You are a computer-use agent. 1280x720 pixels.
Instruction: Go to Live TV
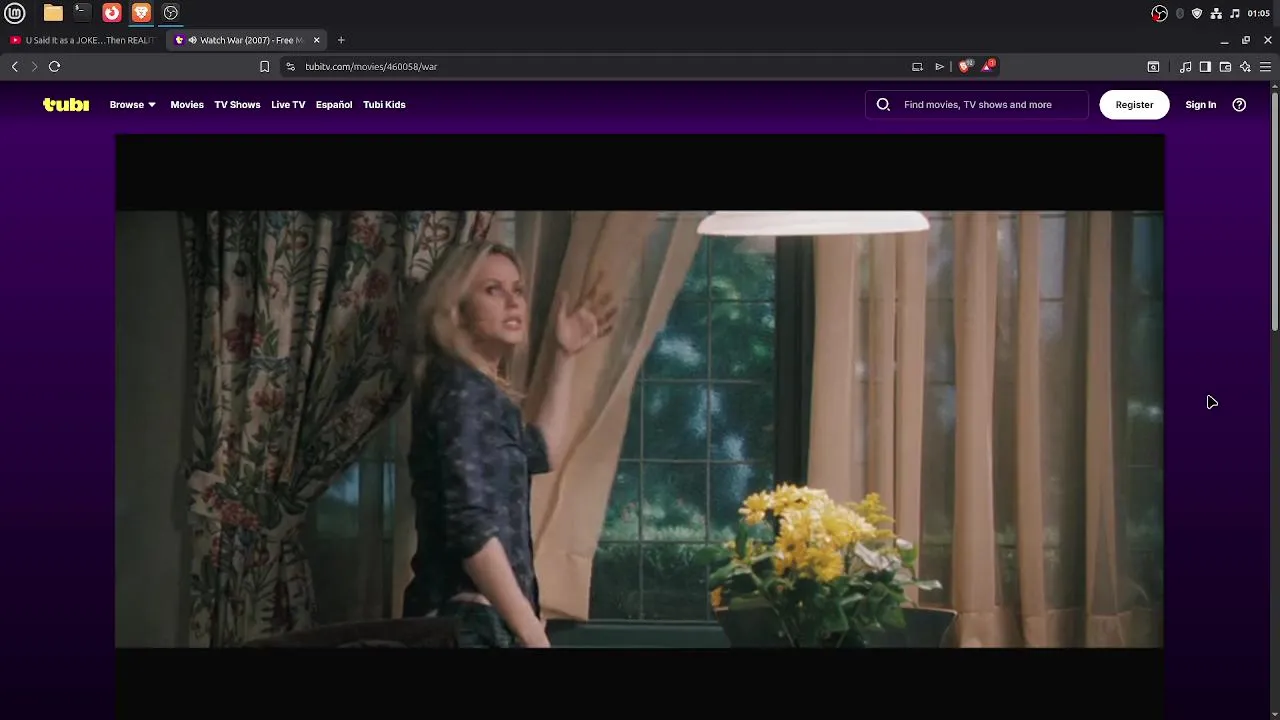[x=288, y=104]
